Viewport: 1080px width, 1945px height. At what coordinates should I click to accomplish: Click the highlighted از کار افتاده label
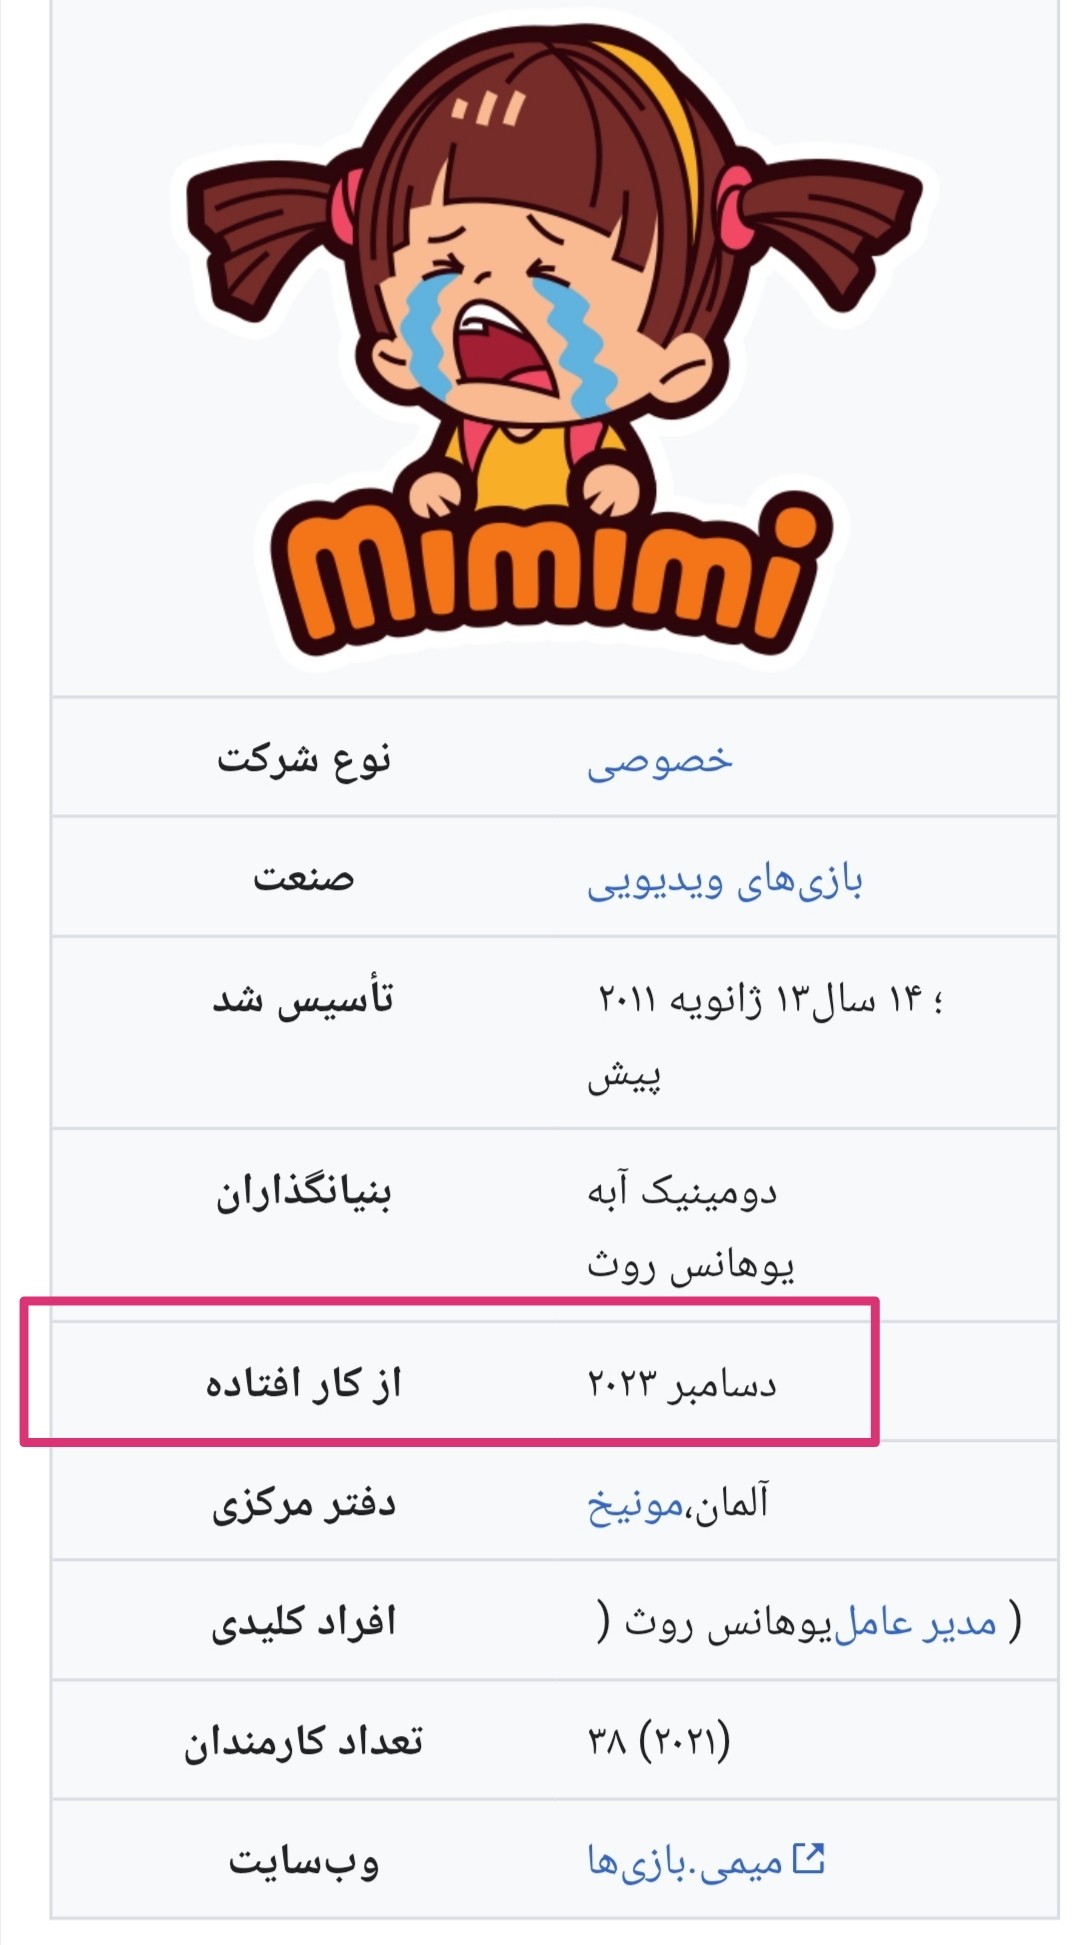pos(304,1384)
